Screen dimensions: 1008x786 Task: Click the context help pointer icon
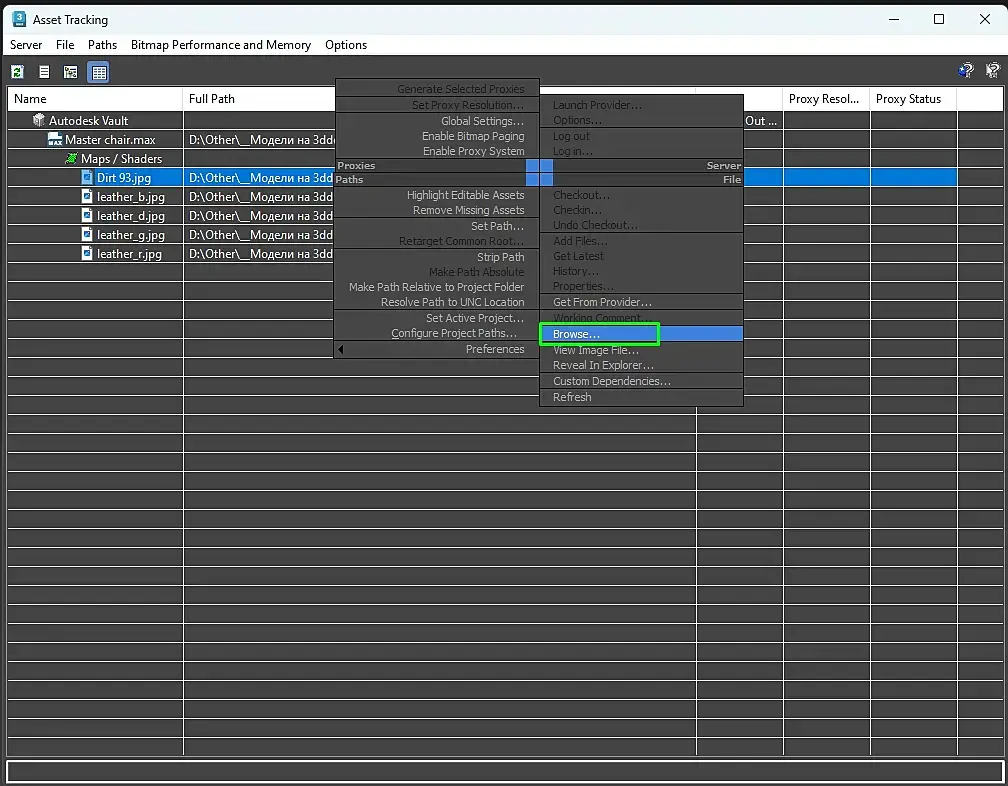pyautogui.click(x=993, y=70)
